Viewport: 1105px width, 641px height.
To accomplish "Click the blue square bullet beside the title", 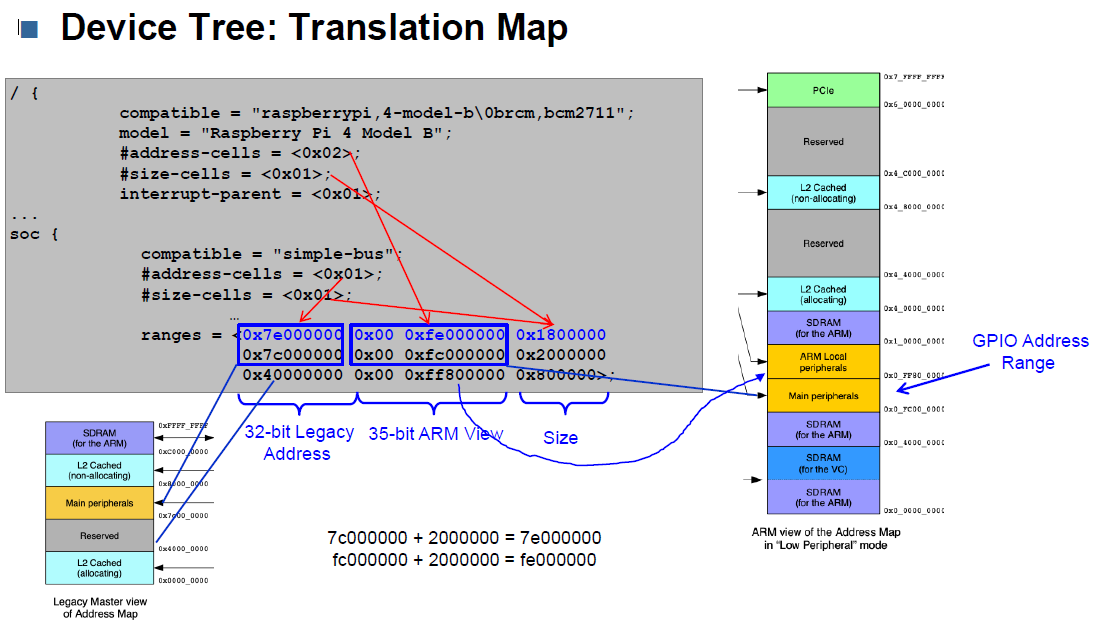I will tap(29, 30).
